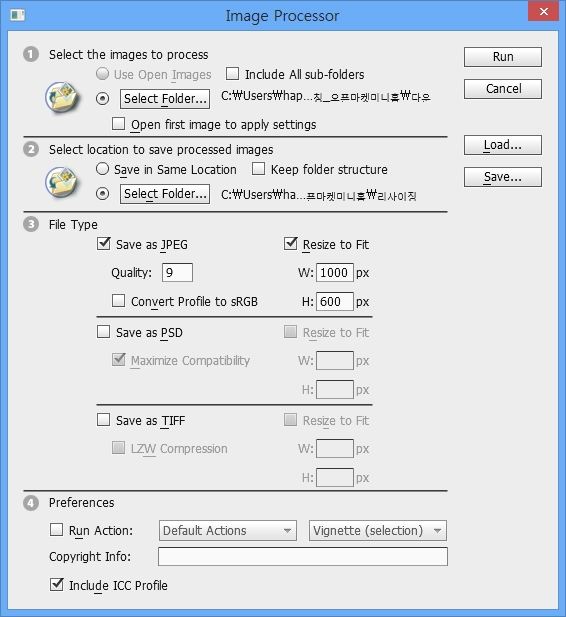Enable Convert Profile to sRGB
The image size is (566, 617).
click(118, 301)
